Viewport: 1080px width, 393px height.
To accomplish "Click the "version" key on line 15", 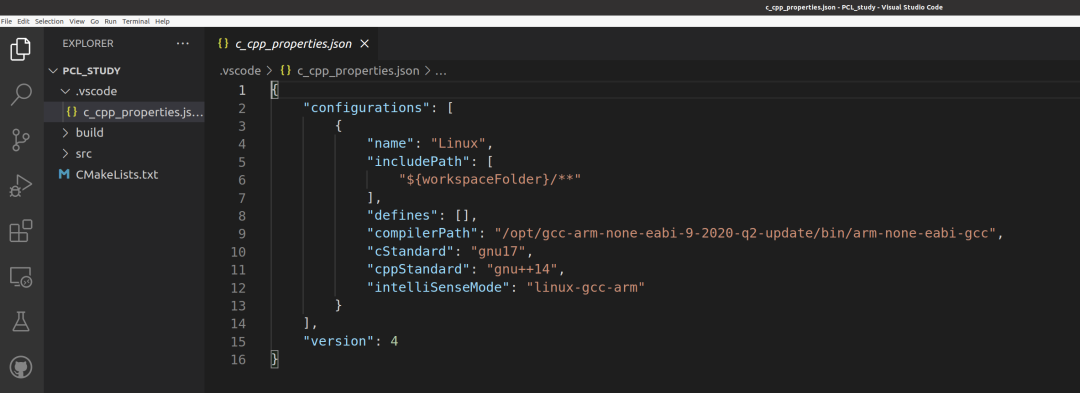I will pyautogui.click(x=339, y=341).
